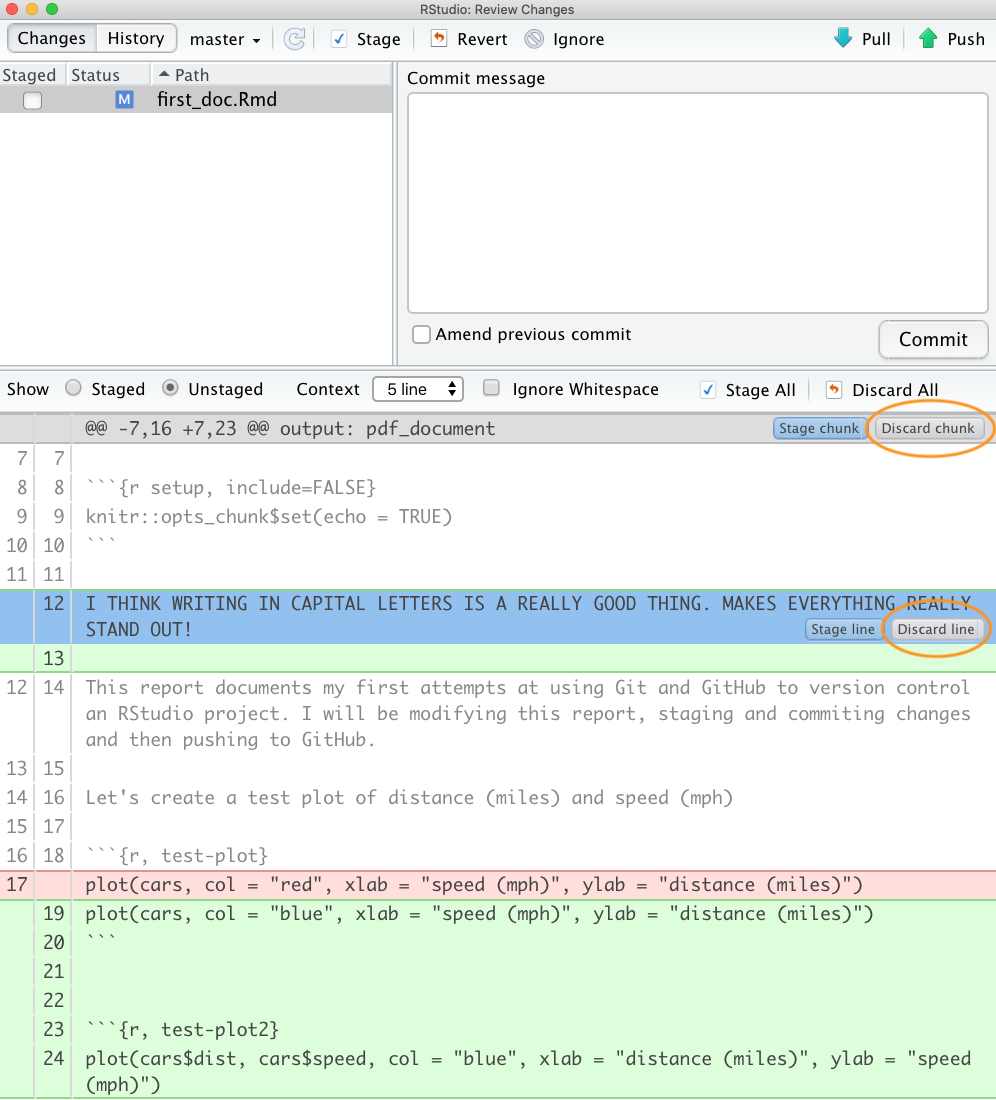The width and height of the screenshot is (996, 1100).
Task: Click the Stage checkmark icon in top toolbar
Action: point(339,39)
